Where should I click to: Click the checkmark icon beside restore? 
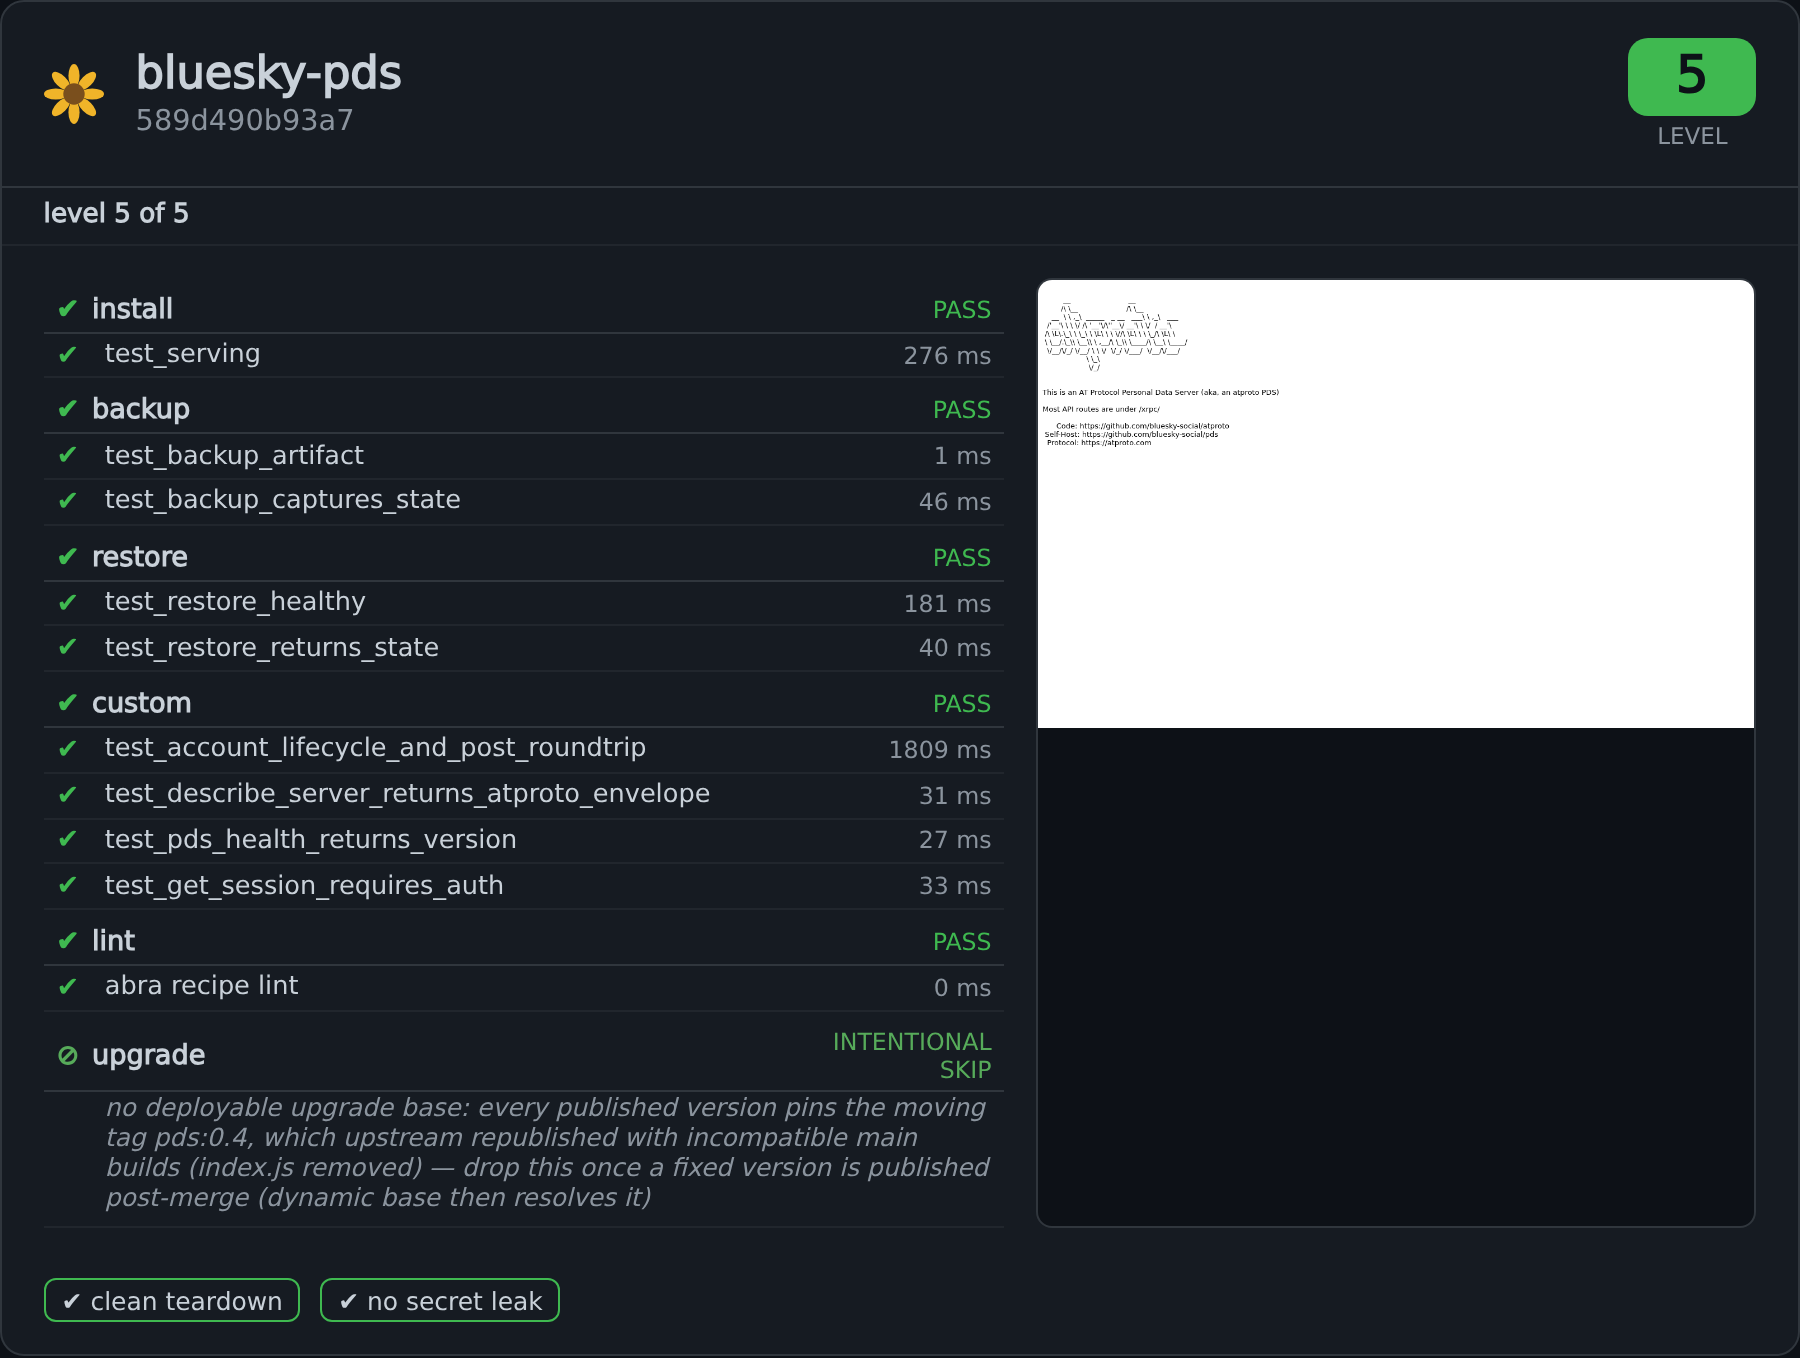tap(68, 557)
